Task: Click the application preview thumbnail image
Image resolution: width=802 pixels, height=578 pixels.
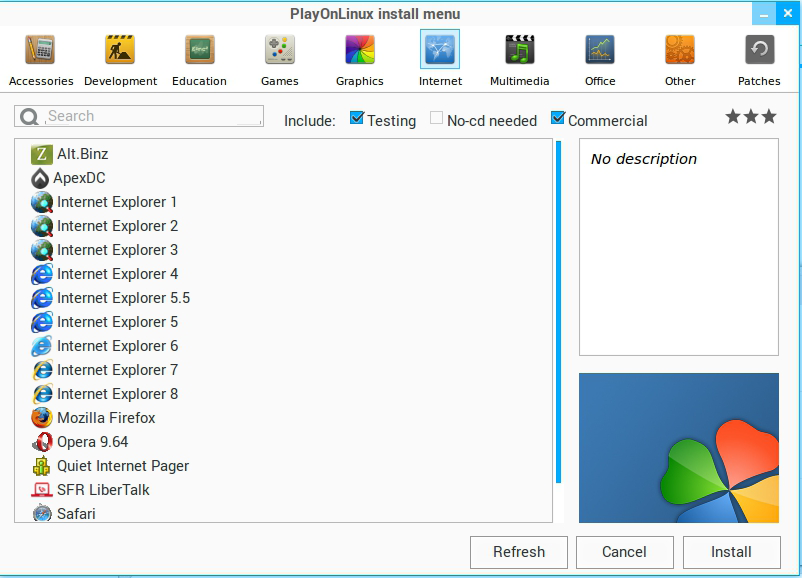Action: 679,448
